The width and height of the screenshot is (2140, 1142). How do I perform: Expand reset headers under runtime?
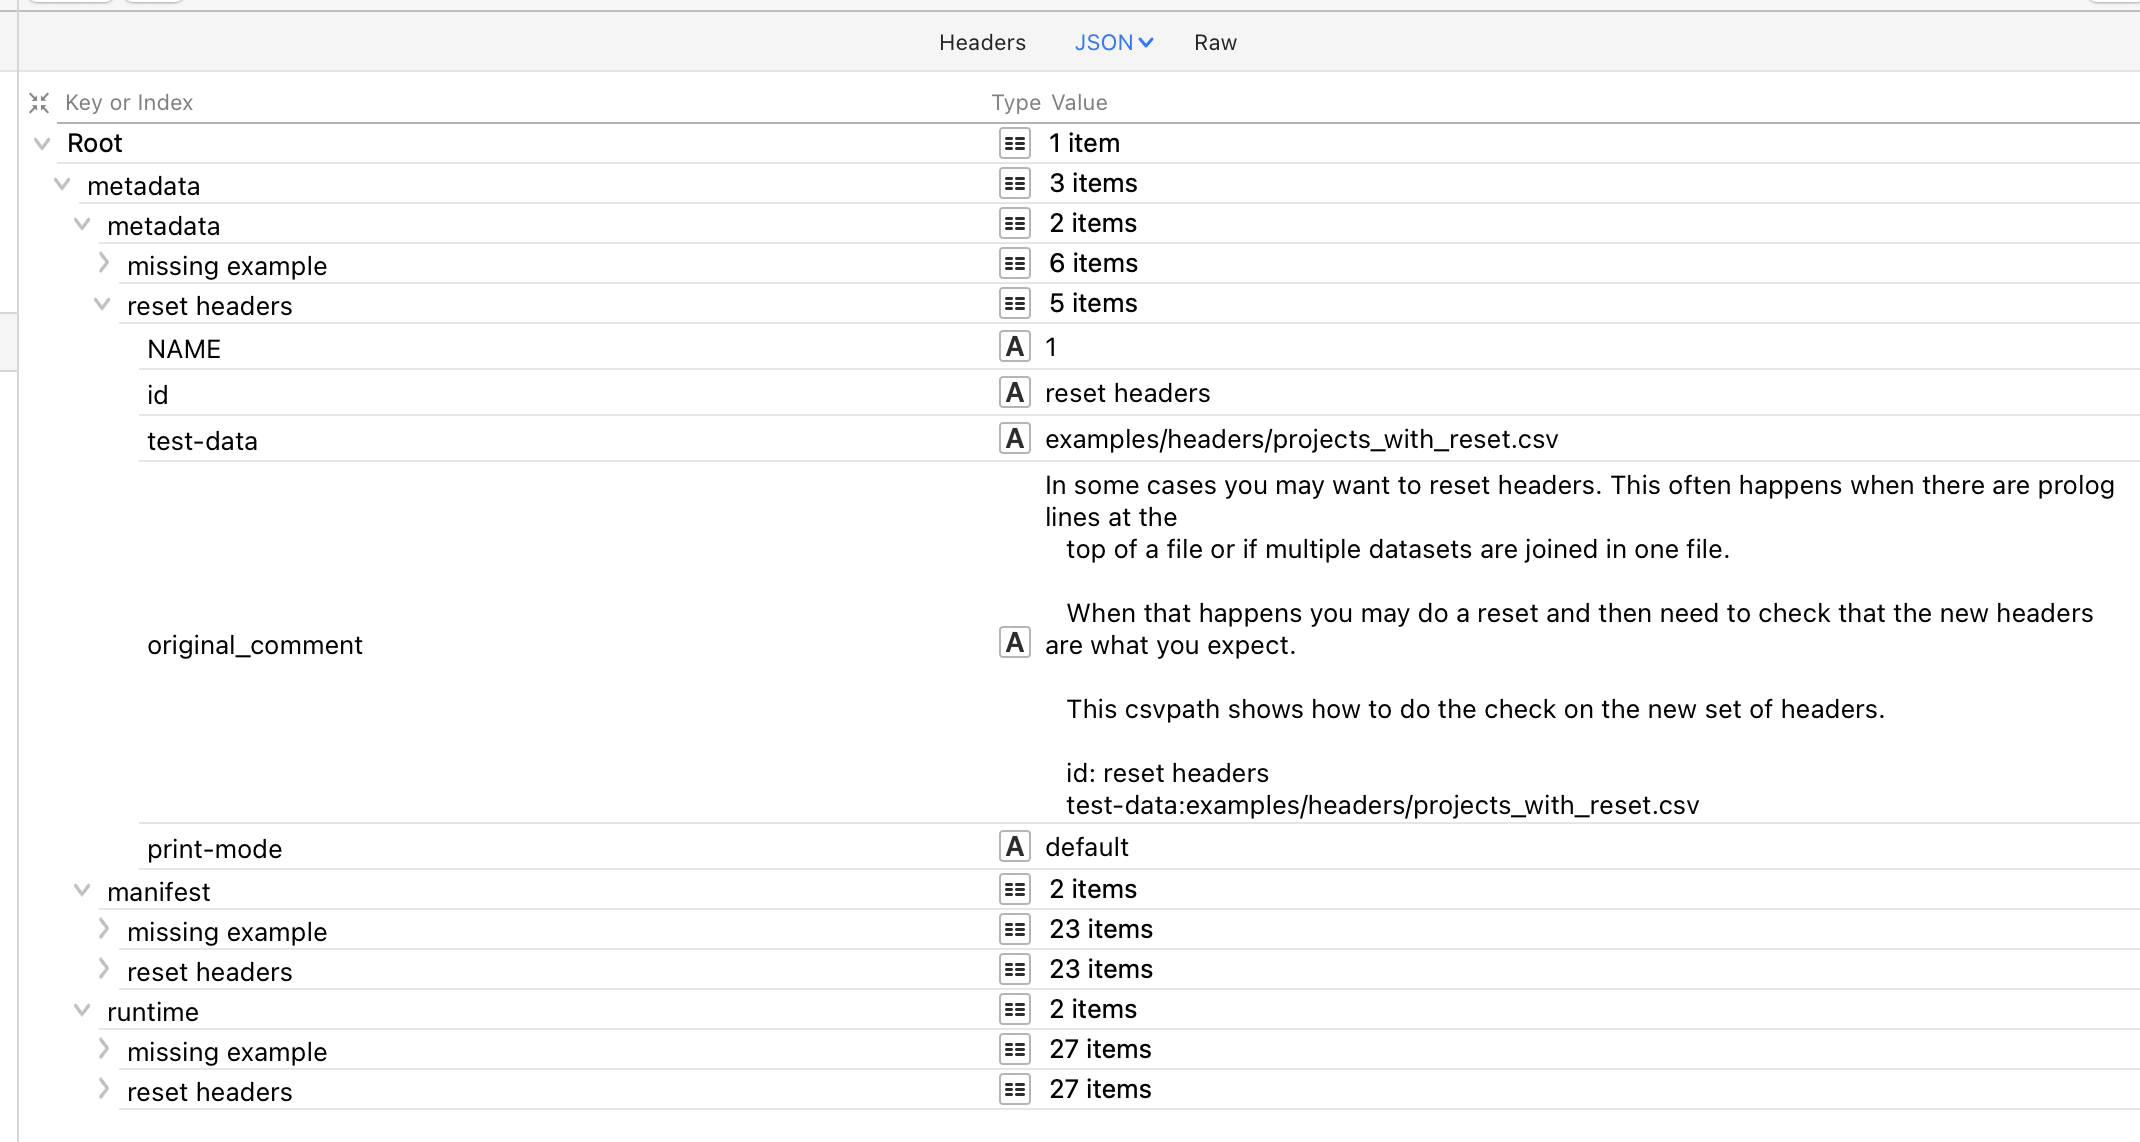(x=103, y=1089)
